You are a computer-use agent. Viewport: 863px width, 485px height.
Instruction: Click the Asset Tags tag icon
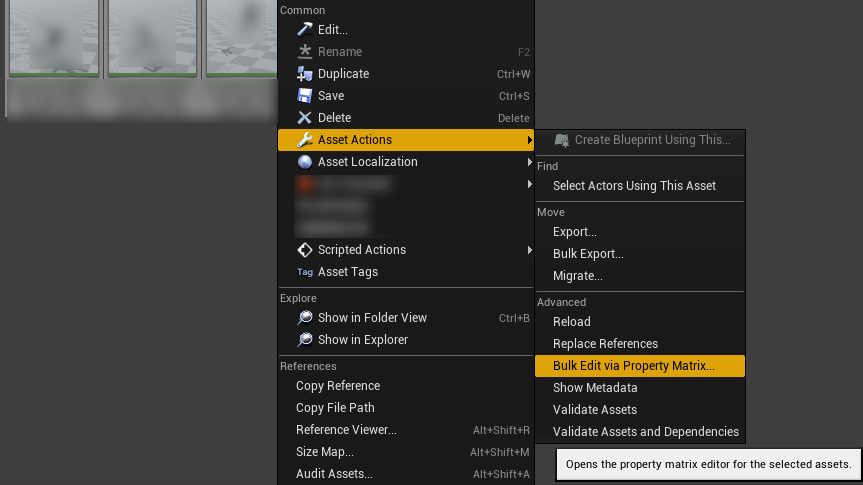[x=305, y=272]
